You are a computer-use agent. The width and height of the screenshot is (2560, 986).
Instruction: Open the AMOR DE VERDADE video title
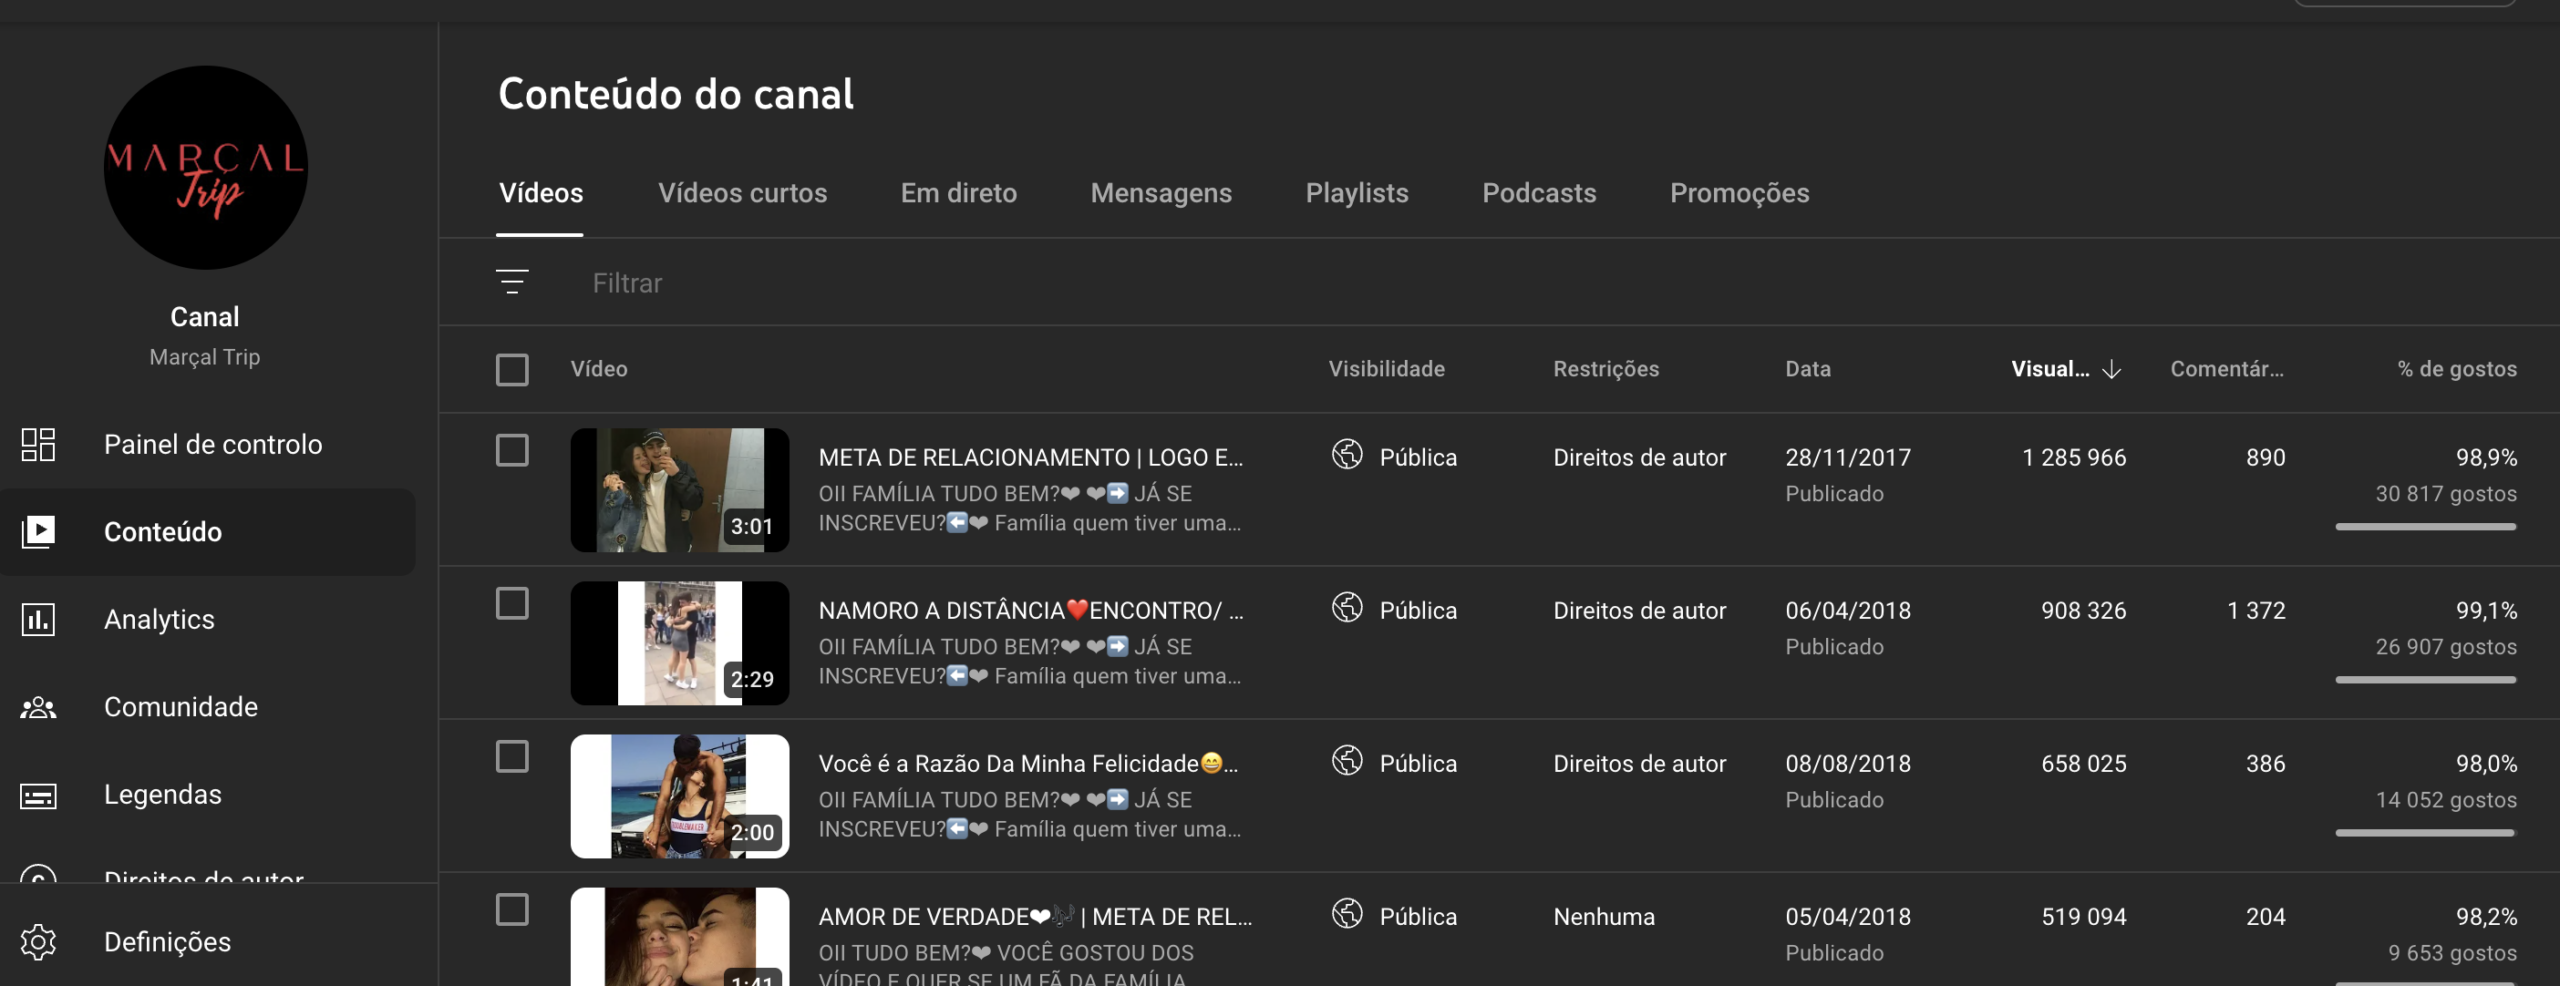point(1034,917)
